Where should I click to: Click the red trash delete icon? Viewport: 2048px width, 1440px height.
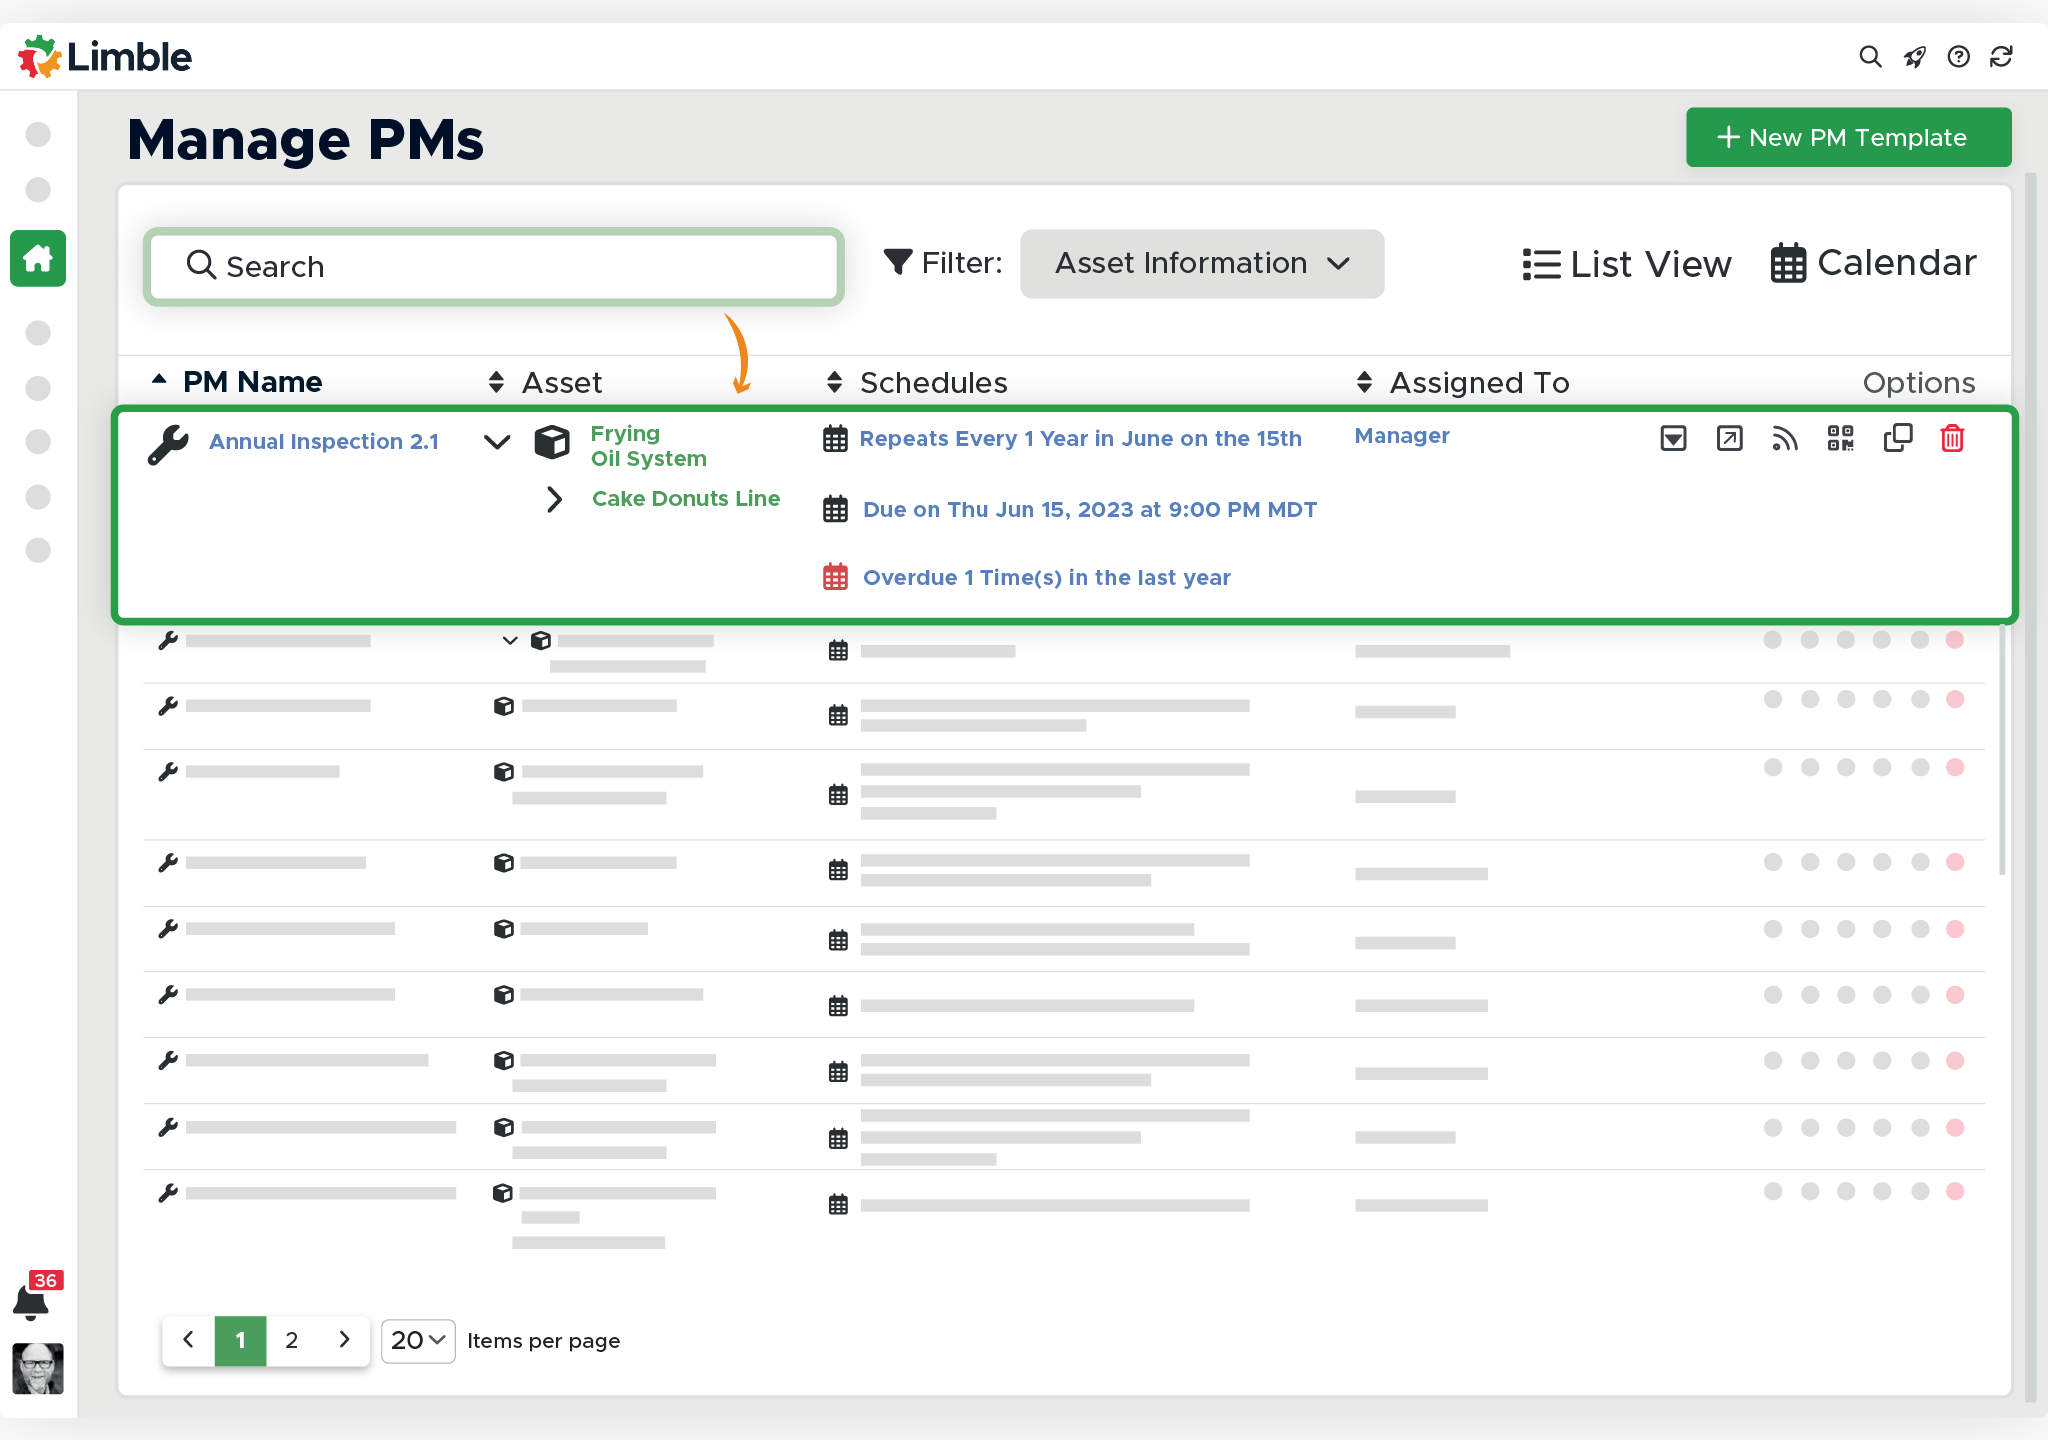[1952, 438]
